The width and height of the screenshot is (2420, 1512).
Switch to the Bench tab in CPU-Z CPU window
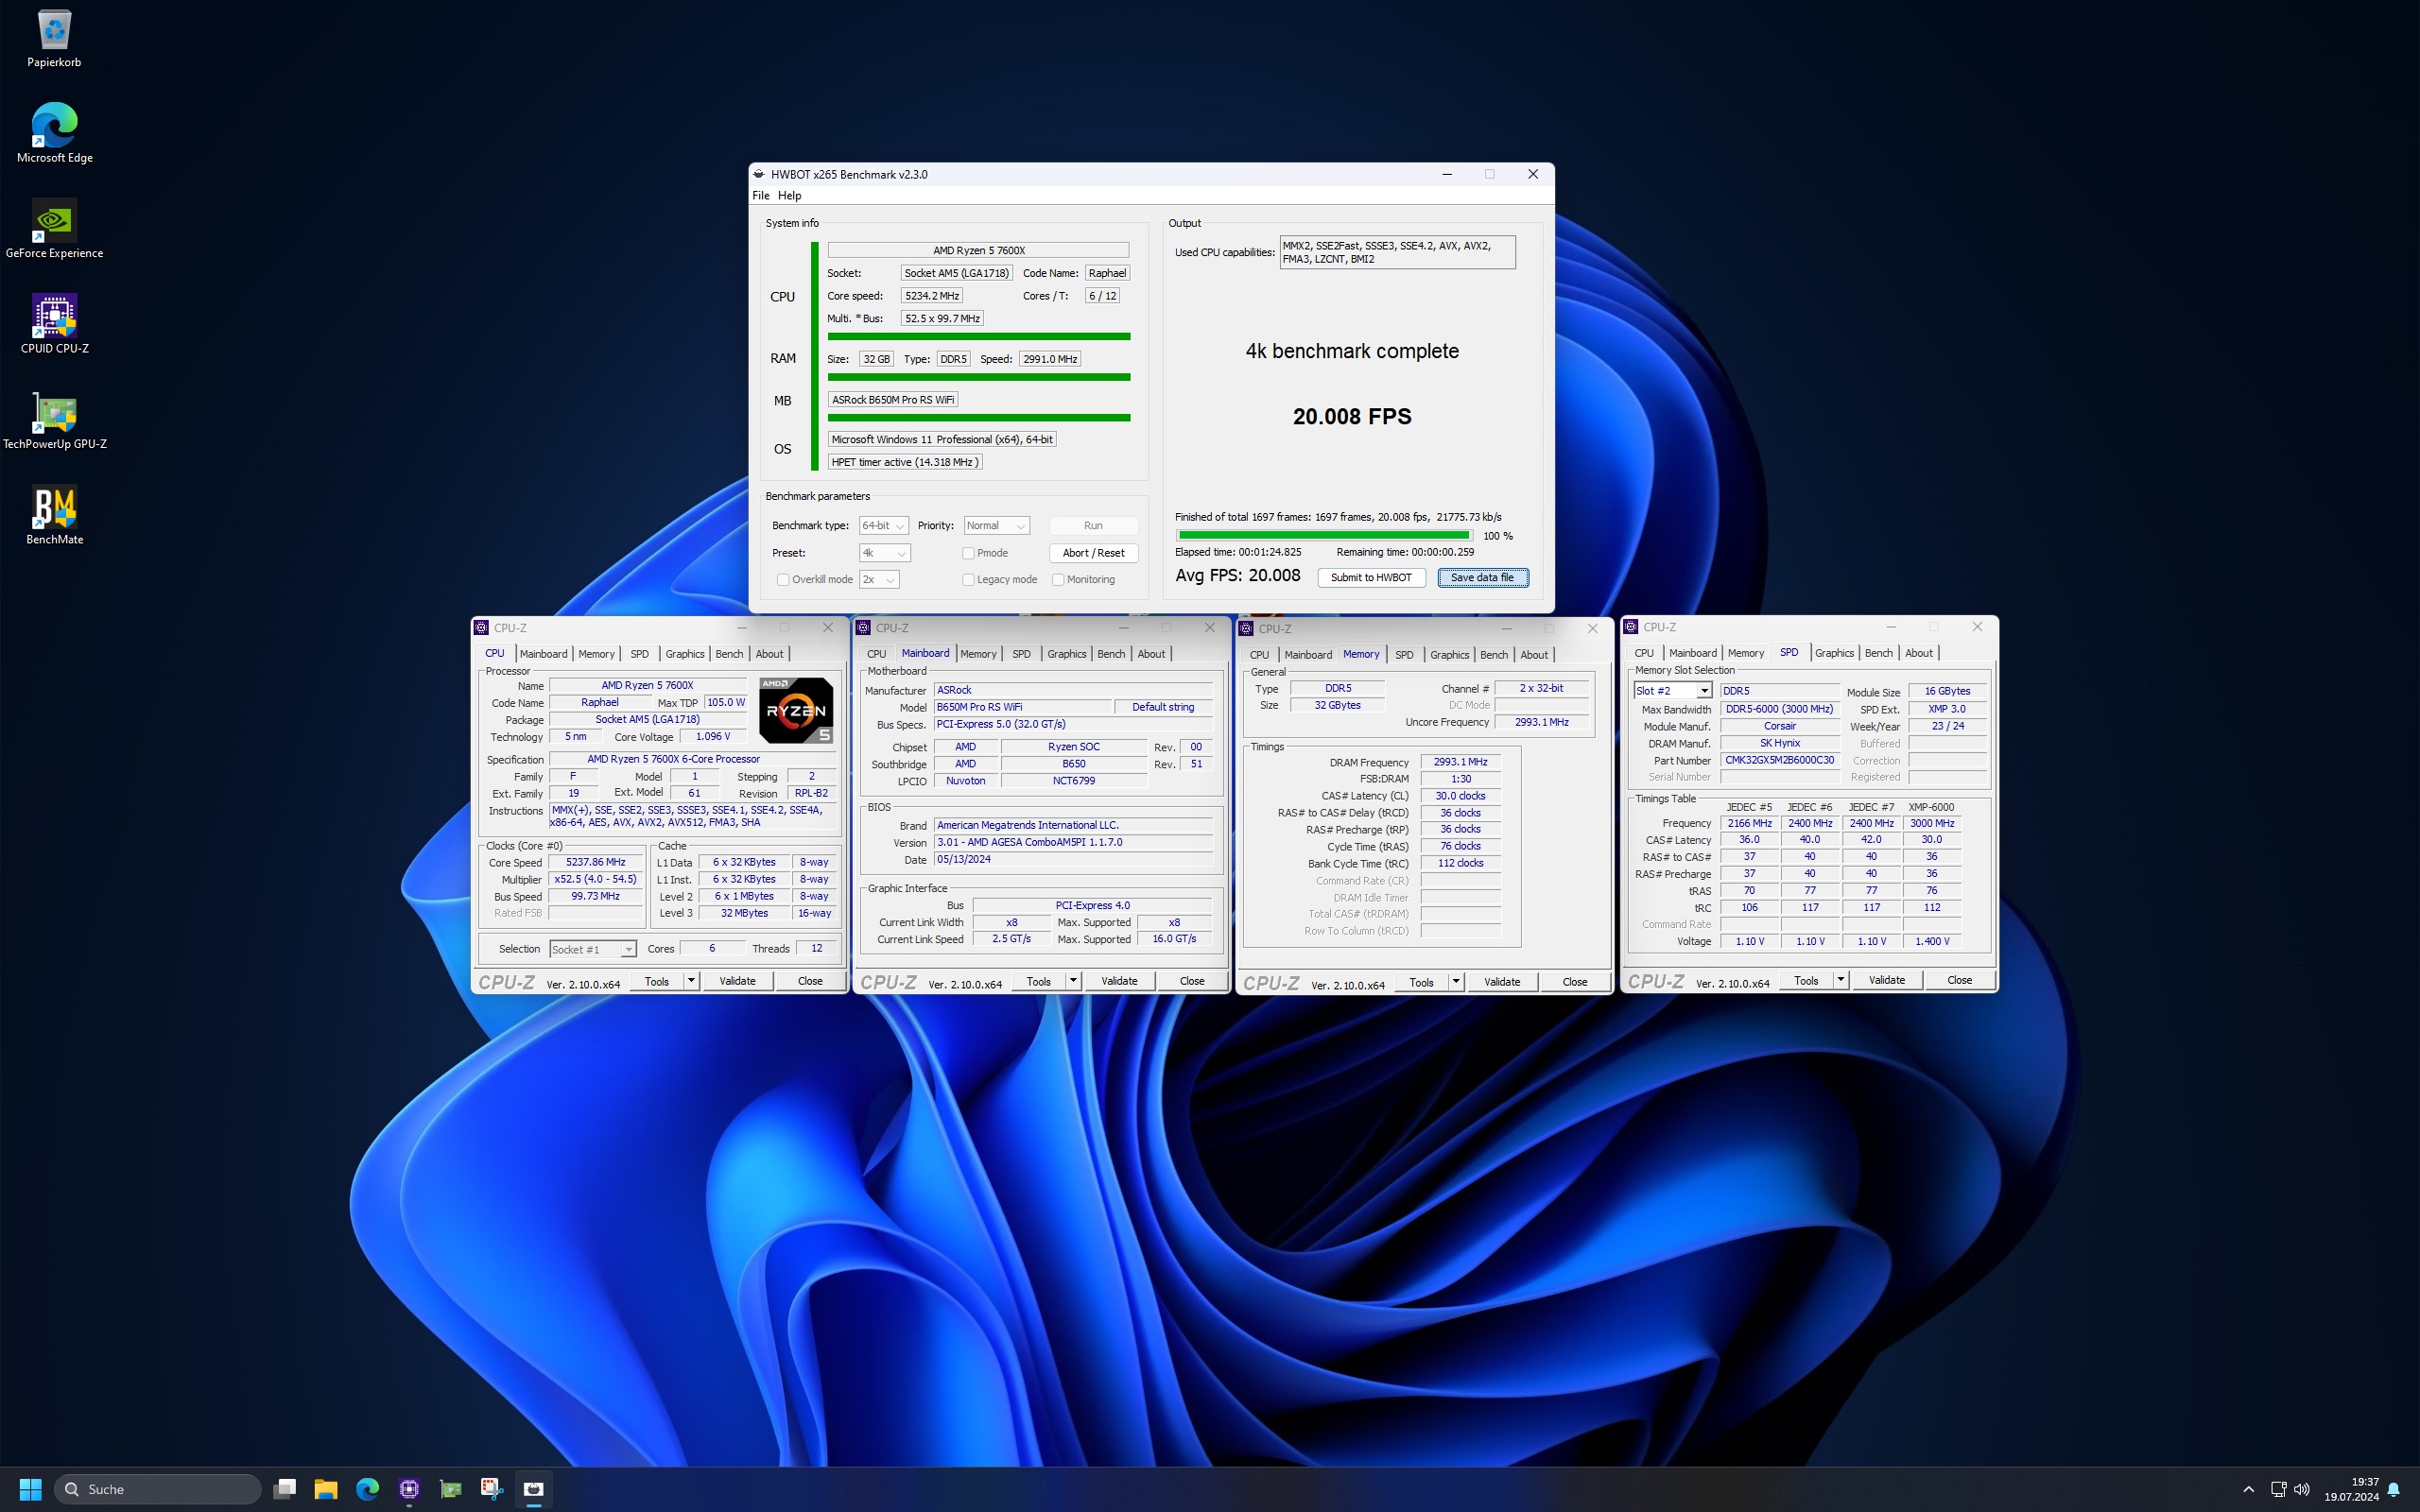pyautogui.click(x=729, y=654)
